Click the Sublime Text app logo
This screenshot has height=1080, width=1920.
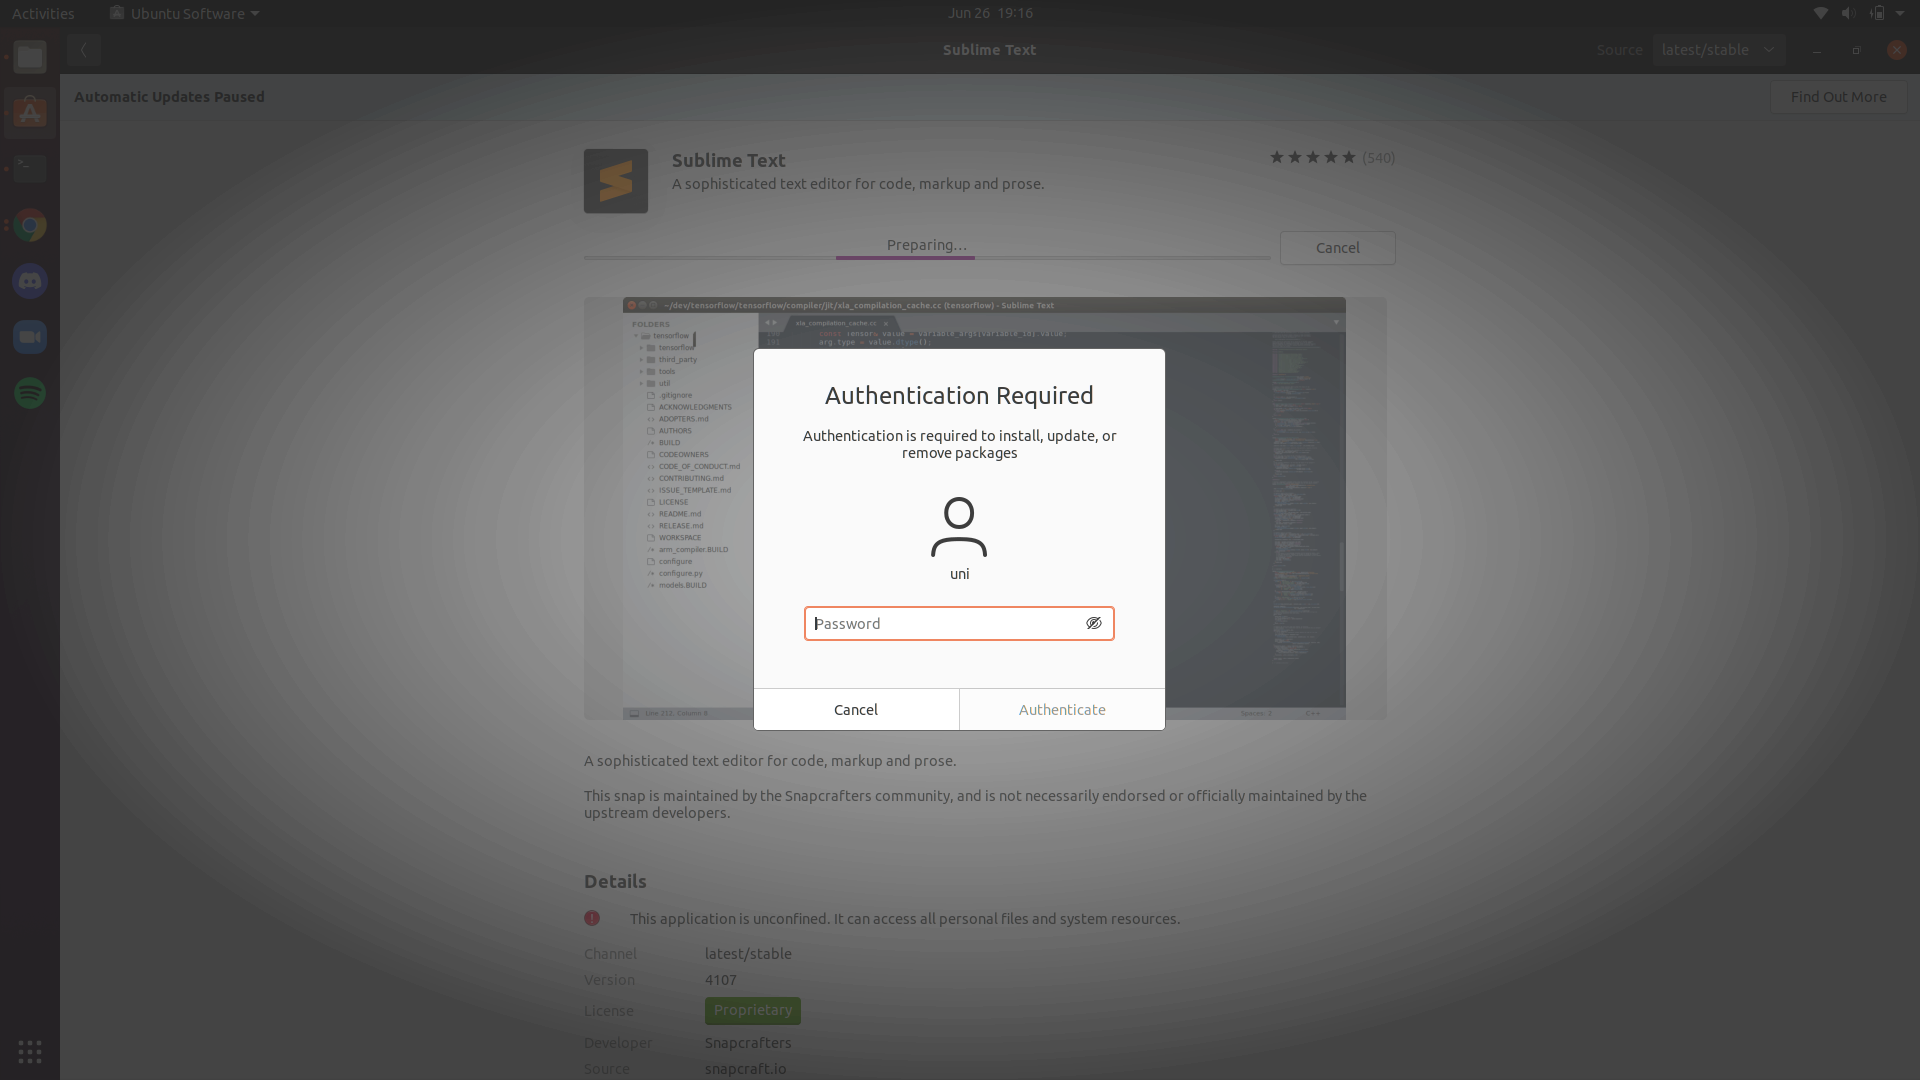[x=615, y=181]
